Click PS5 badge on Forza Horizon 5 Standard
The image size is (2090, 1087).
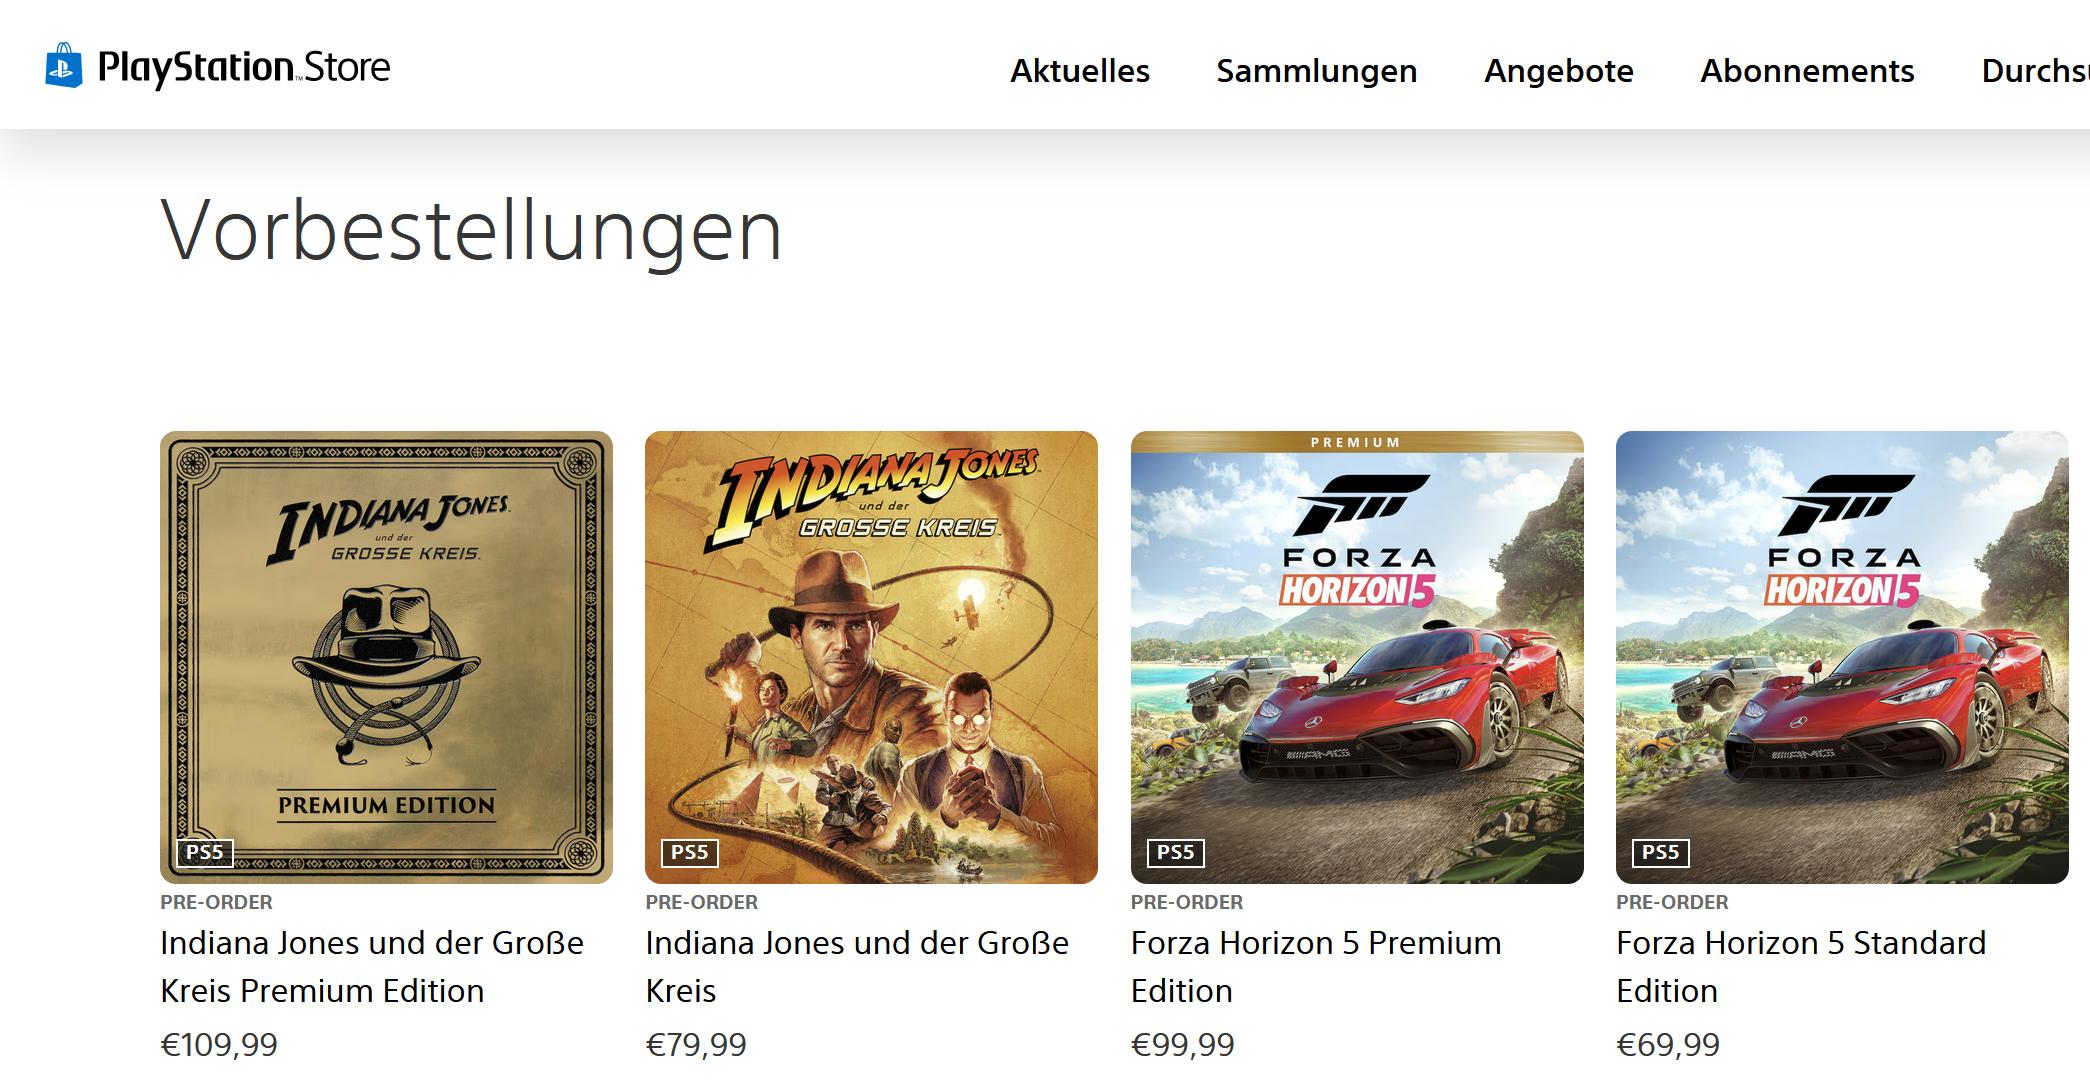coord(1661,852)
